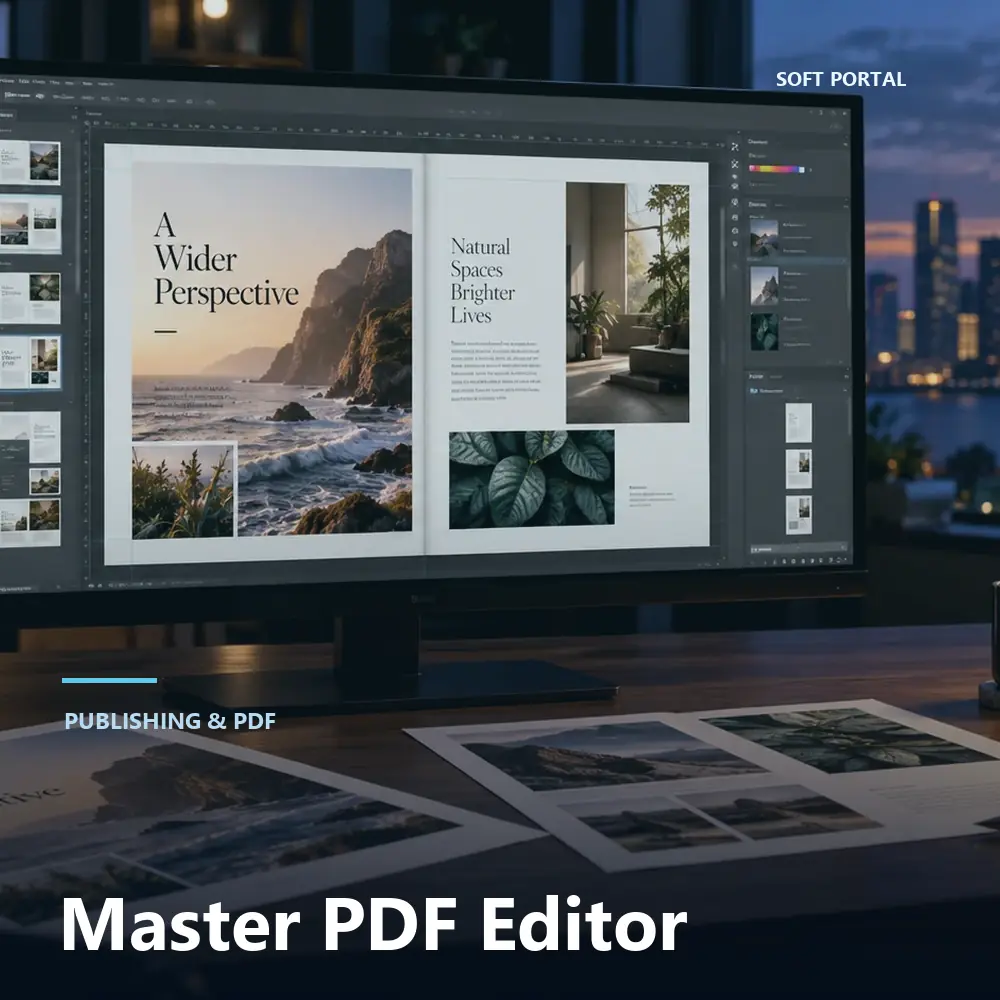Select the dark leaves thumbnail in right panel
This screenshot has width=1000, height=1000.
(x=764, y=332)
